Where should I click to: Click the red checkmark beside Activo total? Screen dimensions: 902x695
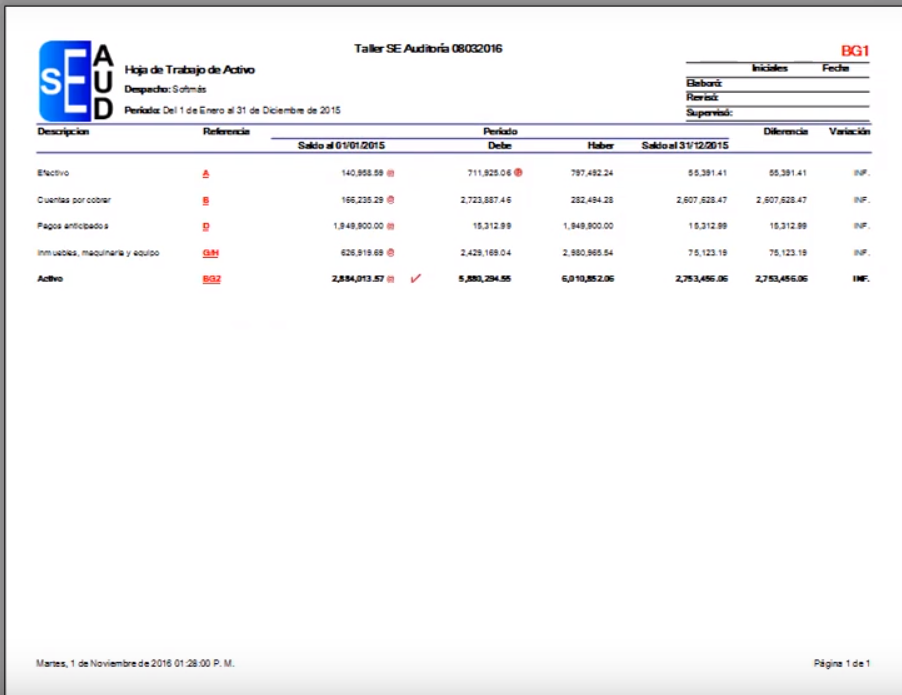[x=416, y=280]
